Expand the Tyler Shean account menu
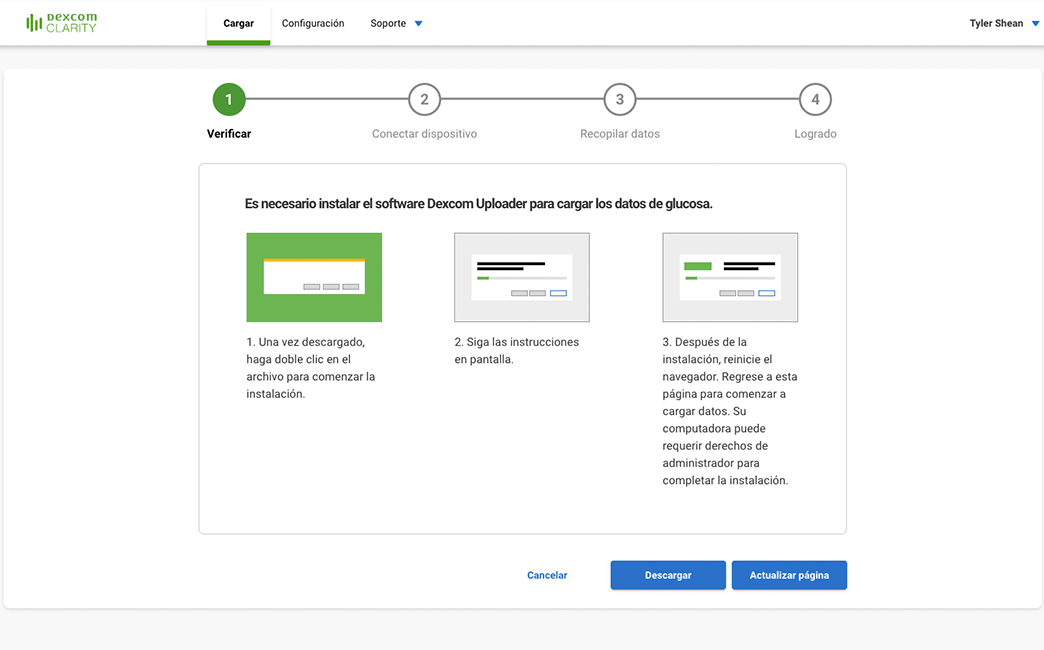Screen dimensions: 1044x650 pyautogui.click(x=1002, y=22)
